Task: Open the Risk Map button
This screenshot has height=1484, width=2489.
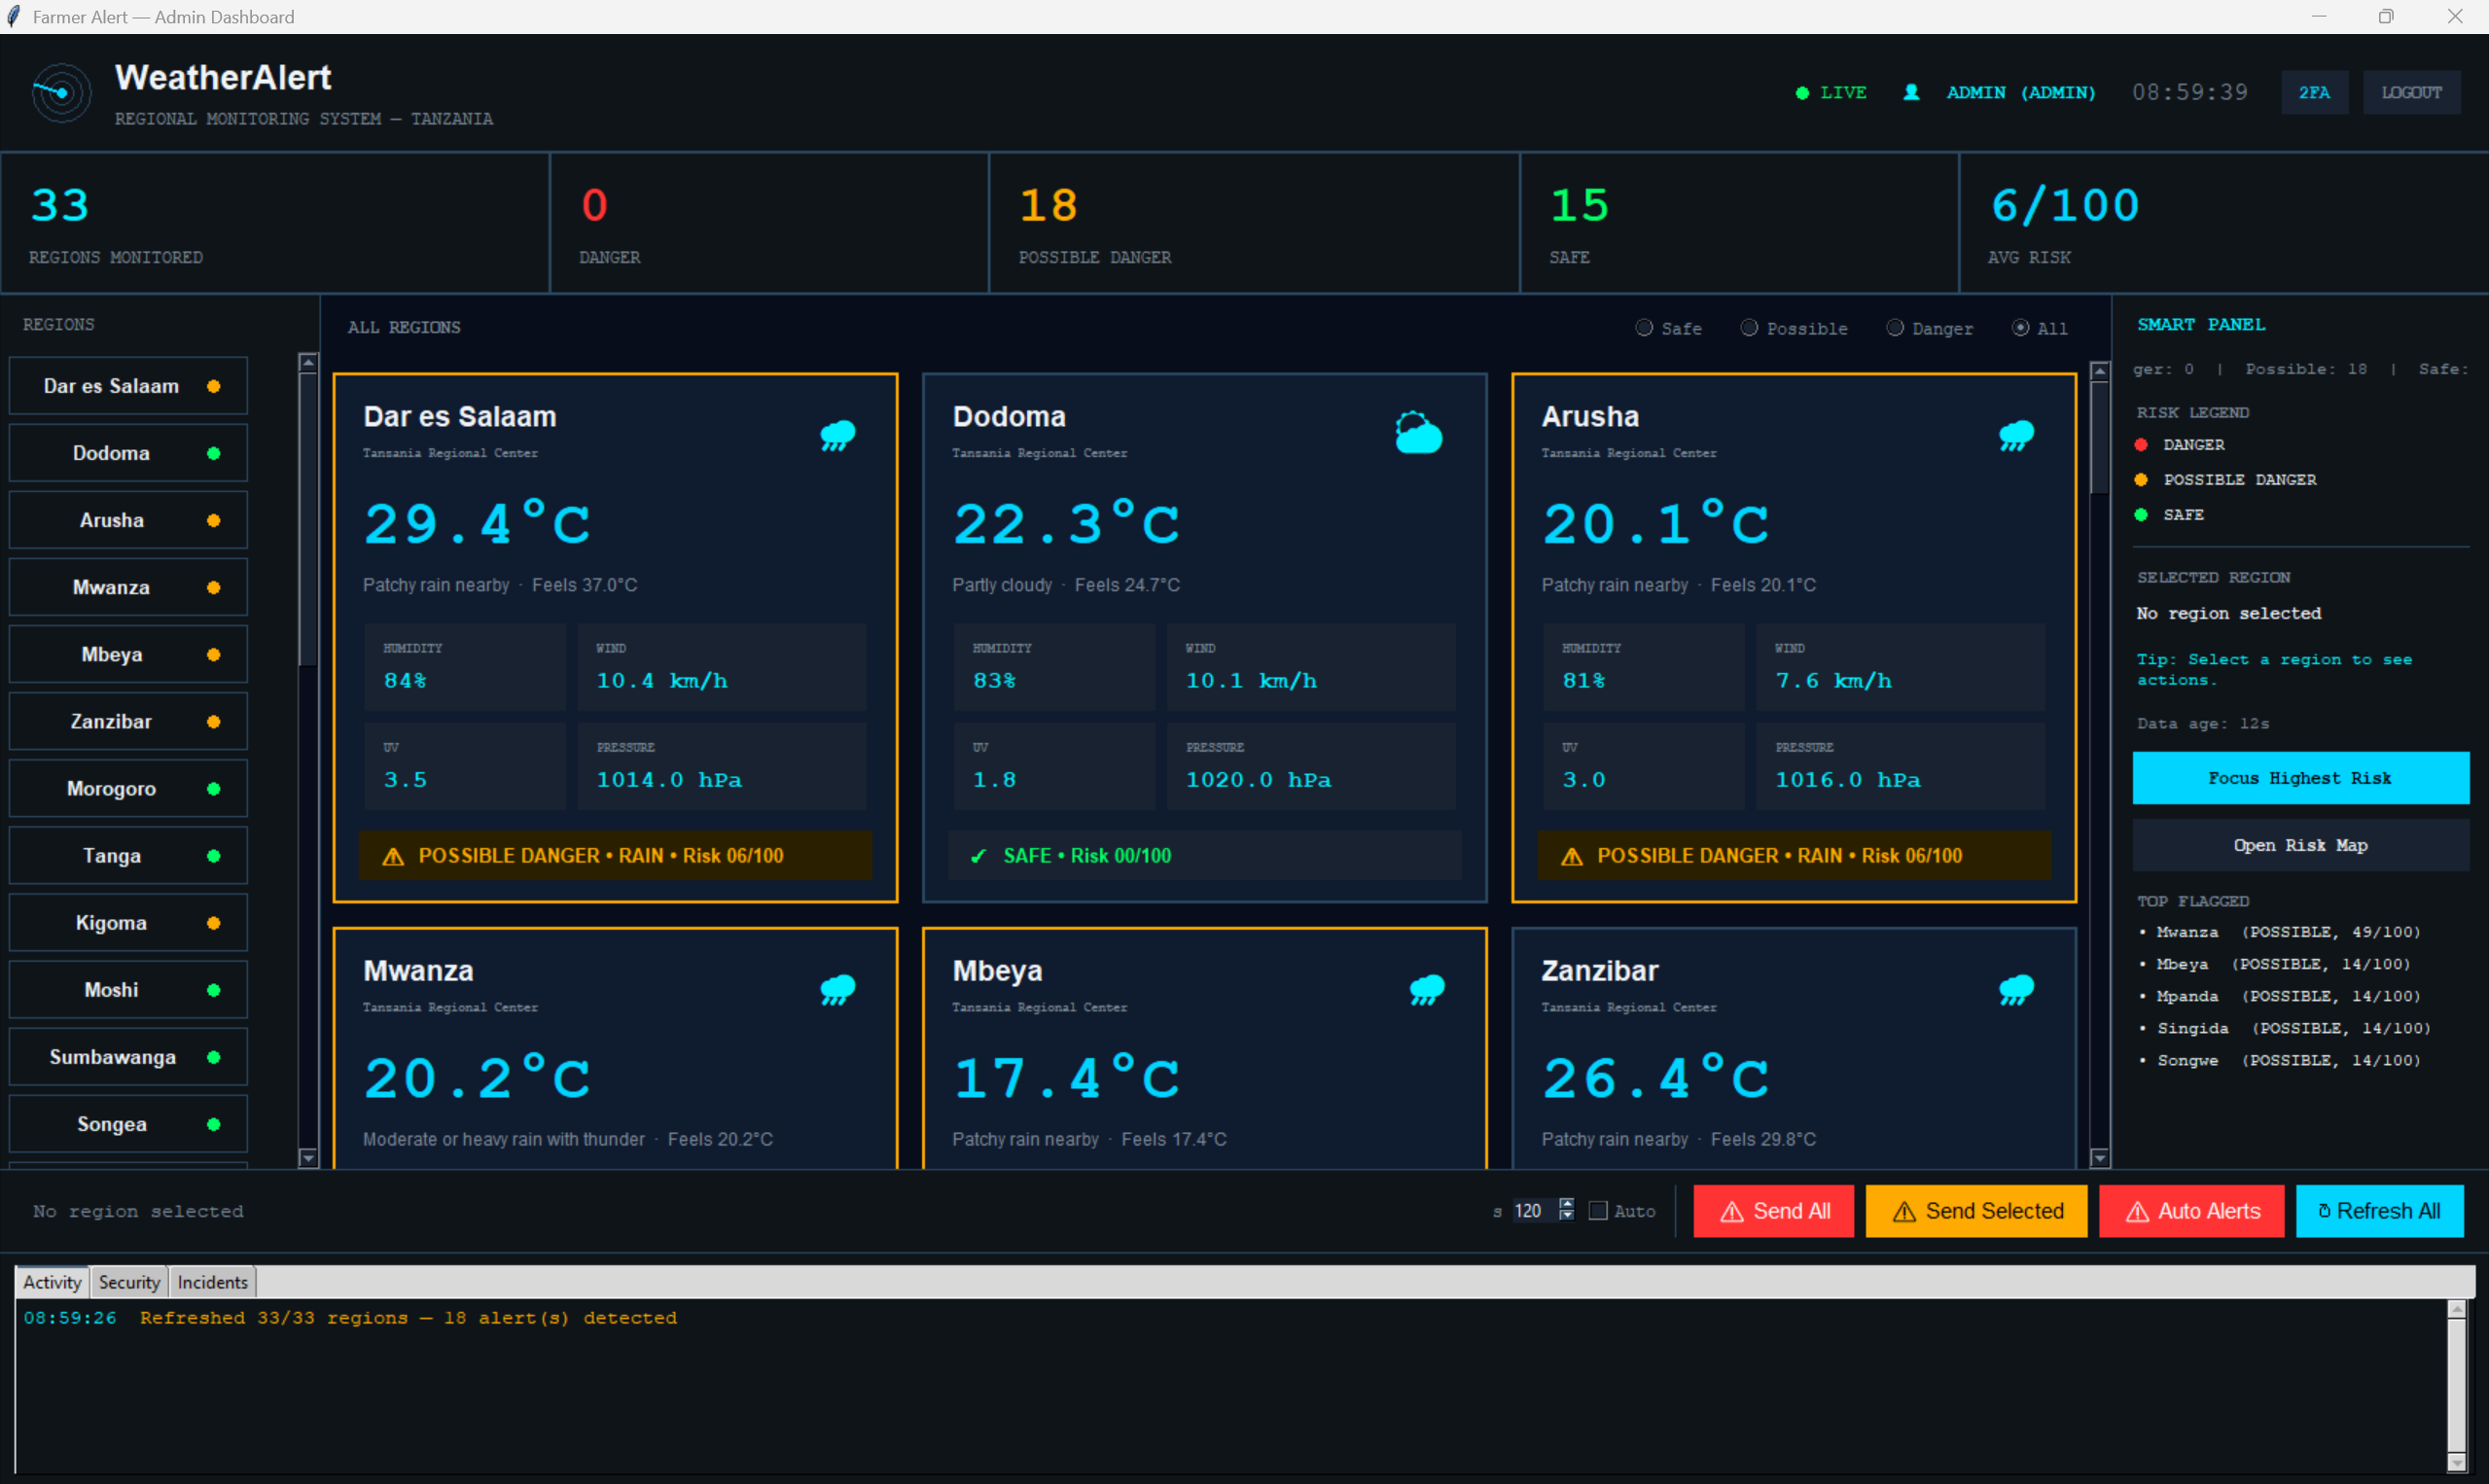Action: click(2300, 845)
